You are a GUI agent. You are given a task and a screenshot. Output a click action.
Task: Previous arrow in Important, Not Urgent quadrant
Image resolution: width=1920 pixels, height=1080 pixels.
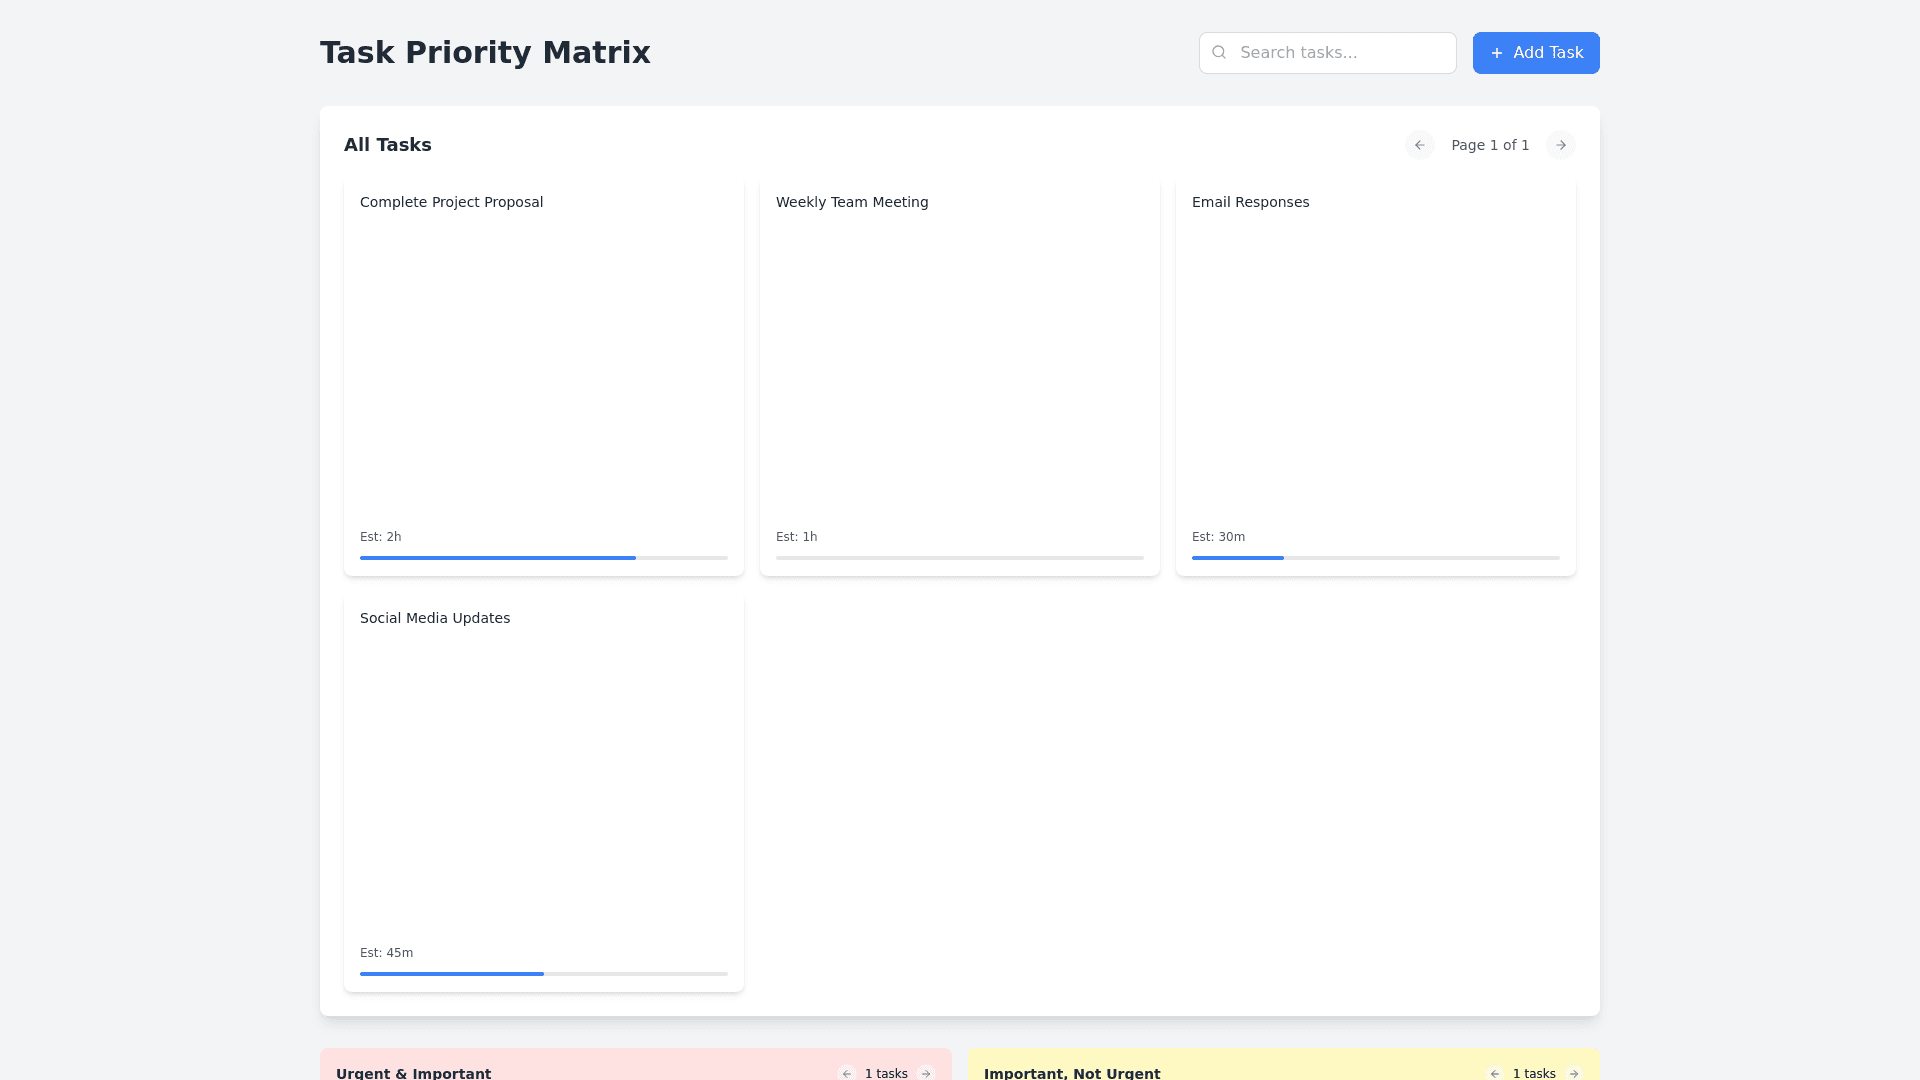pos(1495,1073)
